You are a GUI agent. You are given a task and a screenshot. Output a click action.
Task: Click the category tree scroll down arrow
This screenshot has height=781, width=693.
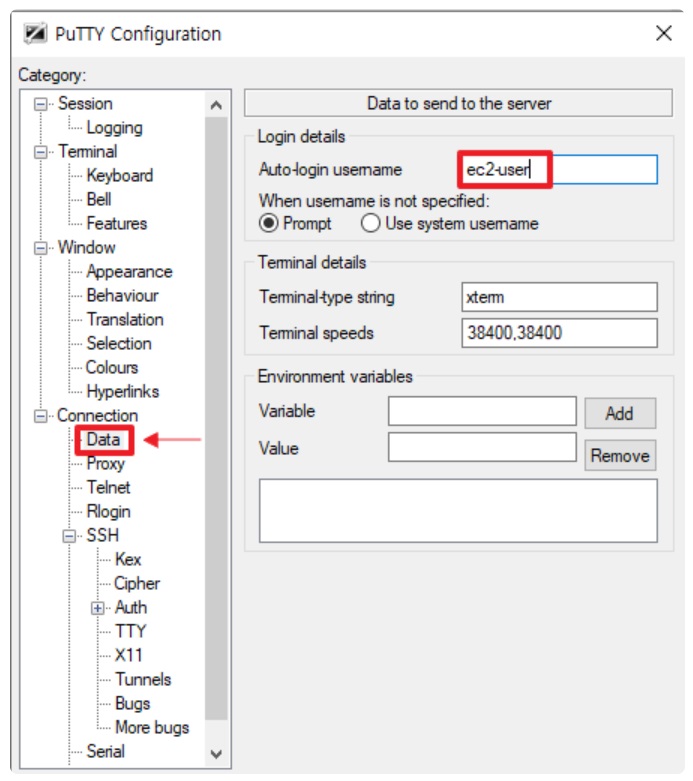coord(216,754)
